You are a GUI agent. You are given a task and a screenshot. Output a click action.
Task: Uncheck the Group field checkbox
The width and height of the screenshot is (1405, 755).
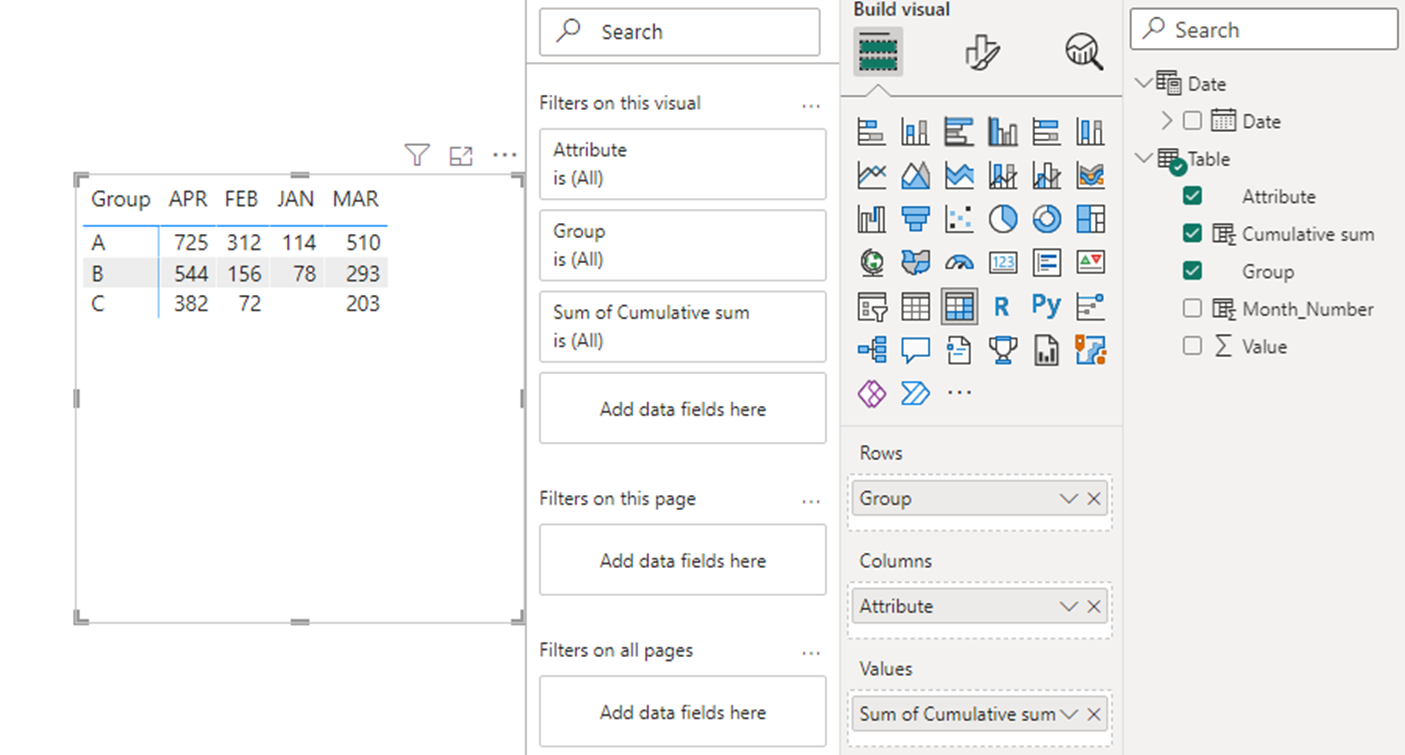click(1192, 271)
